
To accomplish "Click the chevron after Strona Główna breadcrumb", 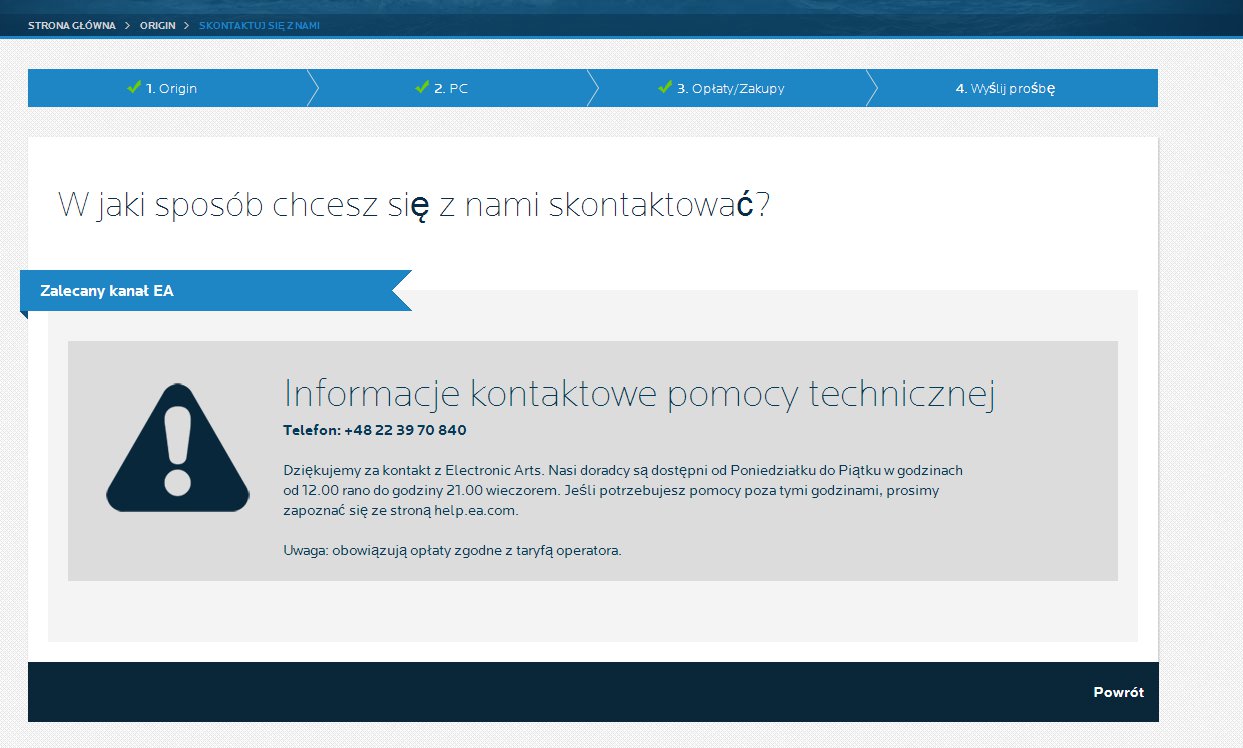I will (128, 25).
